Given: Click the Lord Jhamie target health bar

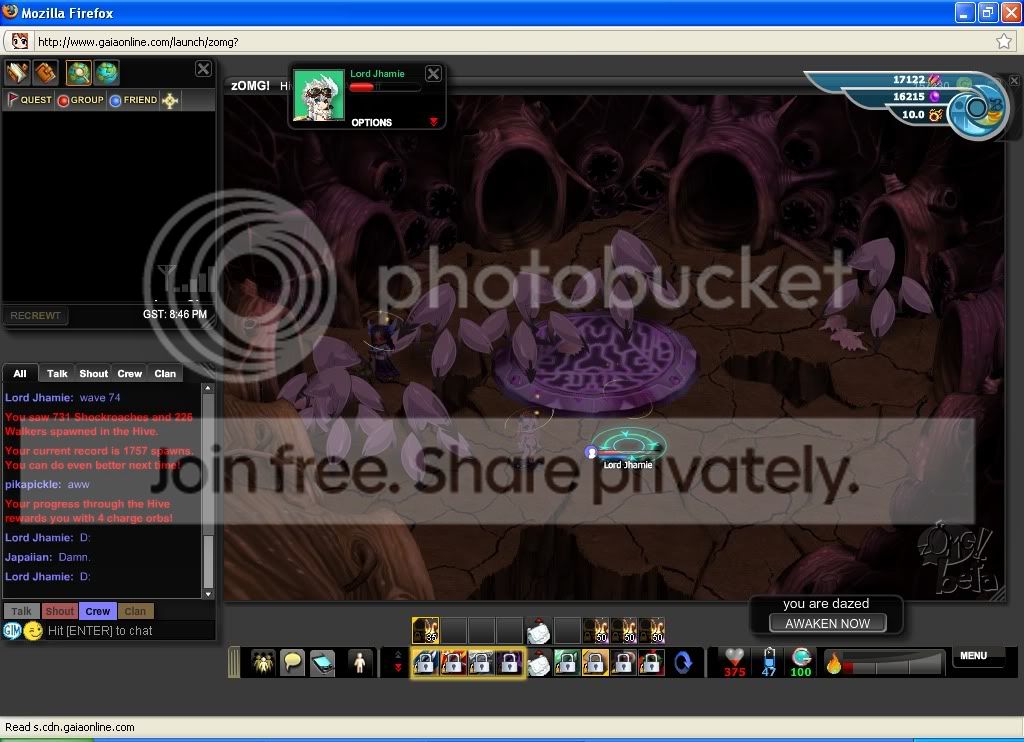Looking at the screenshot, I should click(384, 87).
